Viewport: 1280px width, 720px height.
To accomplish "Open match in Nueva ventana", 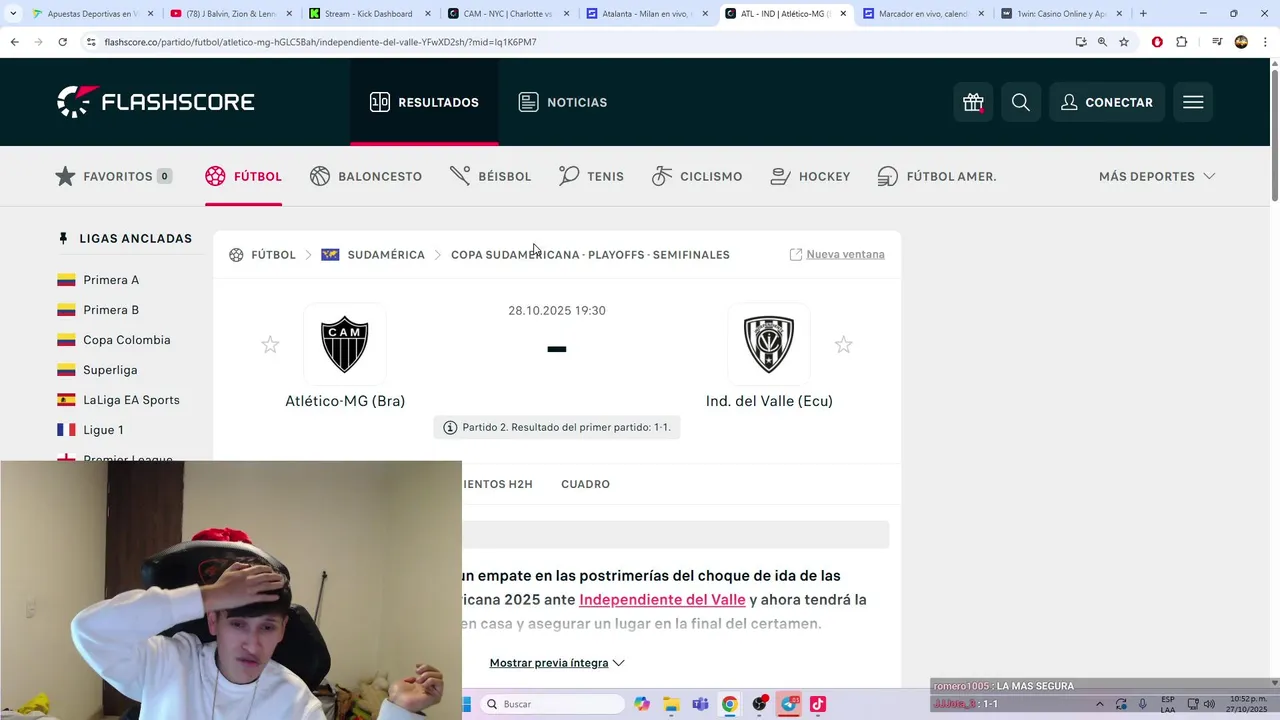I will 837,254.
